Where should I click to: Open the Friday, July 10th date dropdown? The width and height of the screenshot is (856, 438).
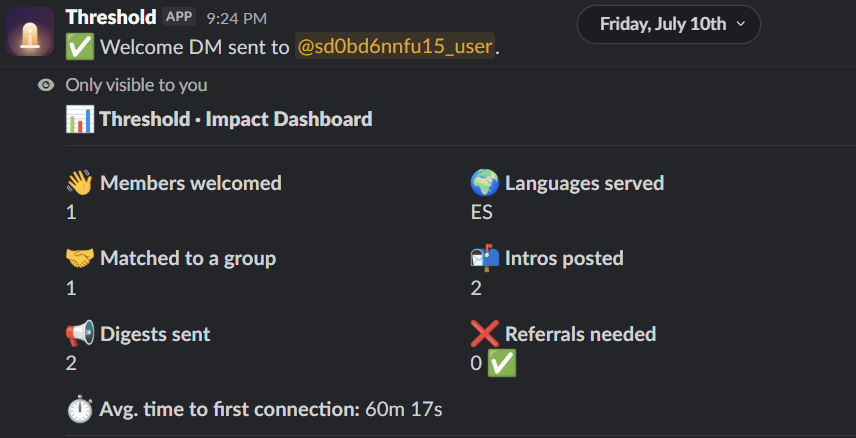pyautogui.click(x=669, y=25)
